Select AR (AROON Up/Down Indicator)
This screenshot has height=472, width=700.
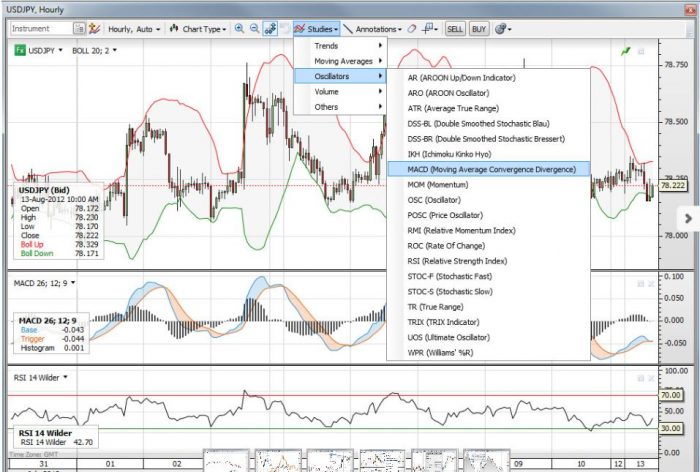[488, 78]
